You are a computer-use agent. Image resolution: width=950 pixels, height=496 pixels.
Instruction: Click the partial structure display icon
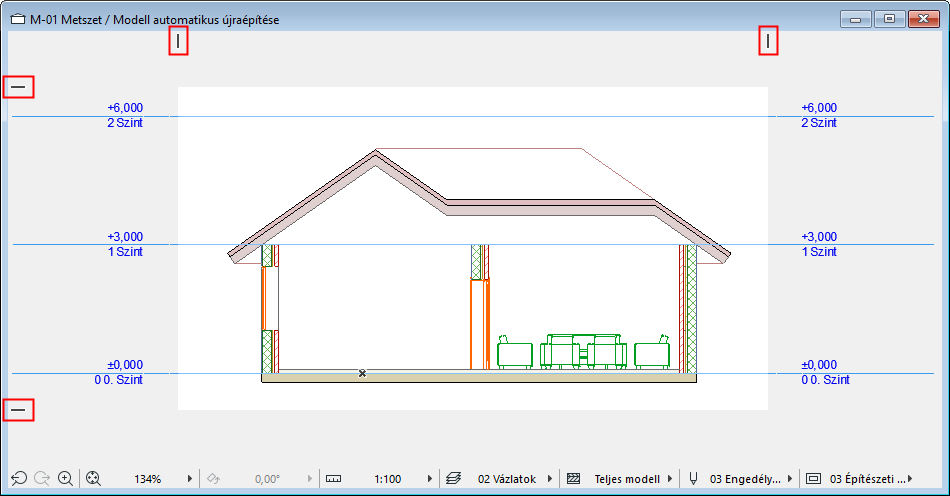click(573, 478)
